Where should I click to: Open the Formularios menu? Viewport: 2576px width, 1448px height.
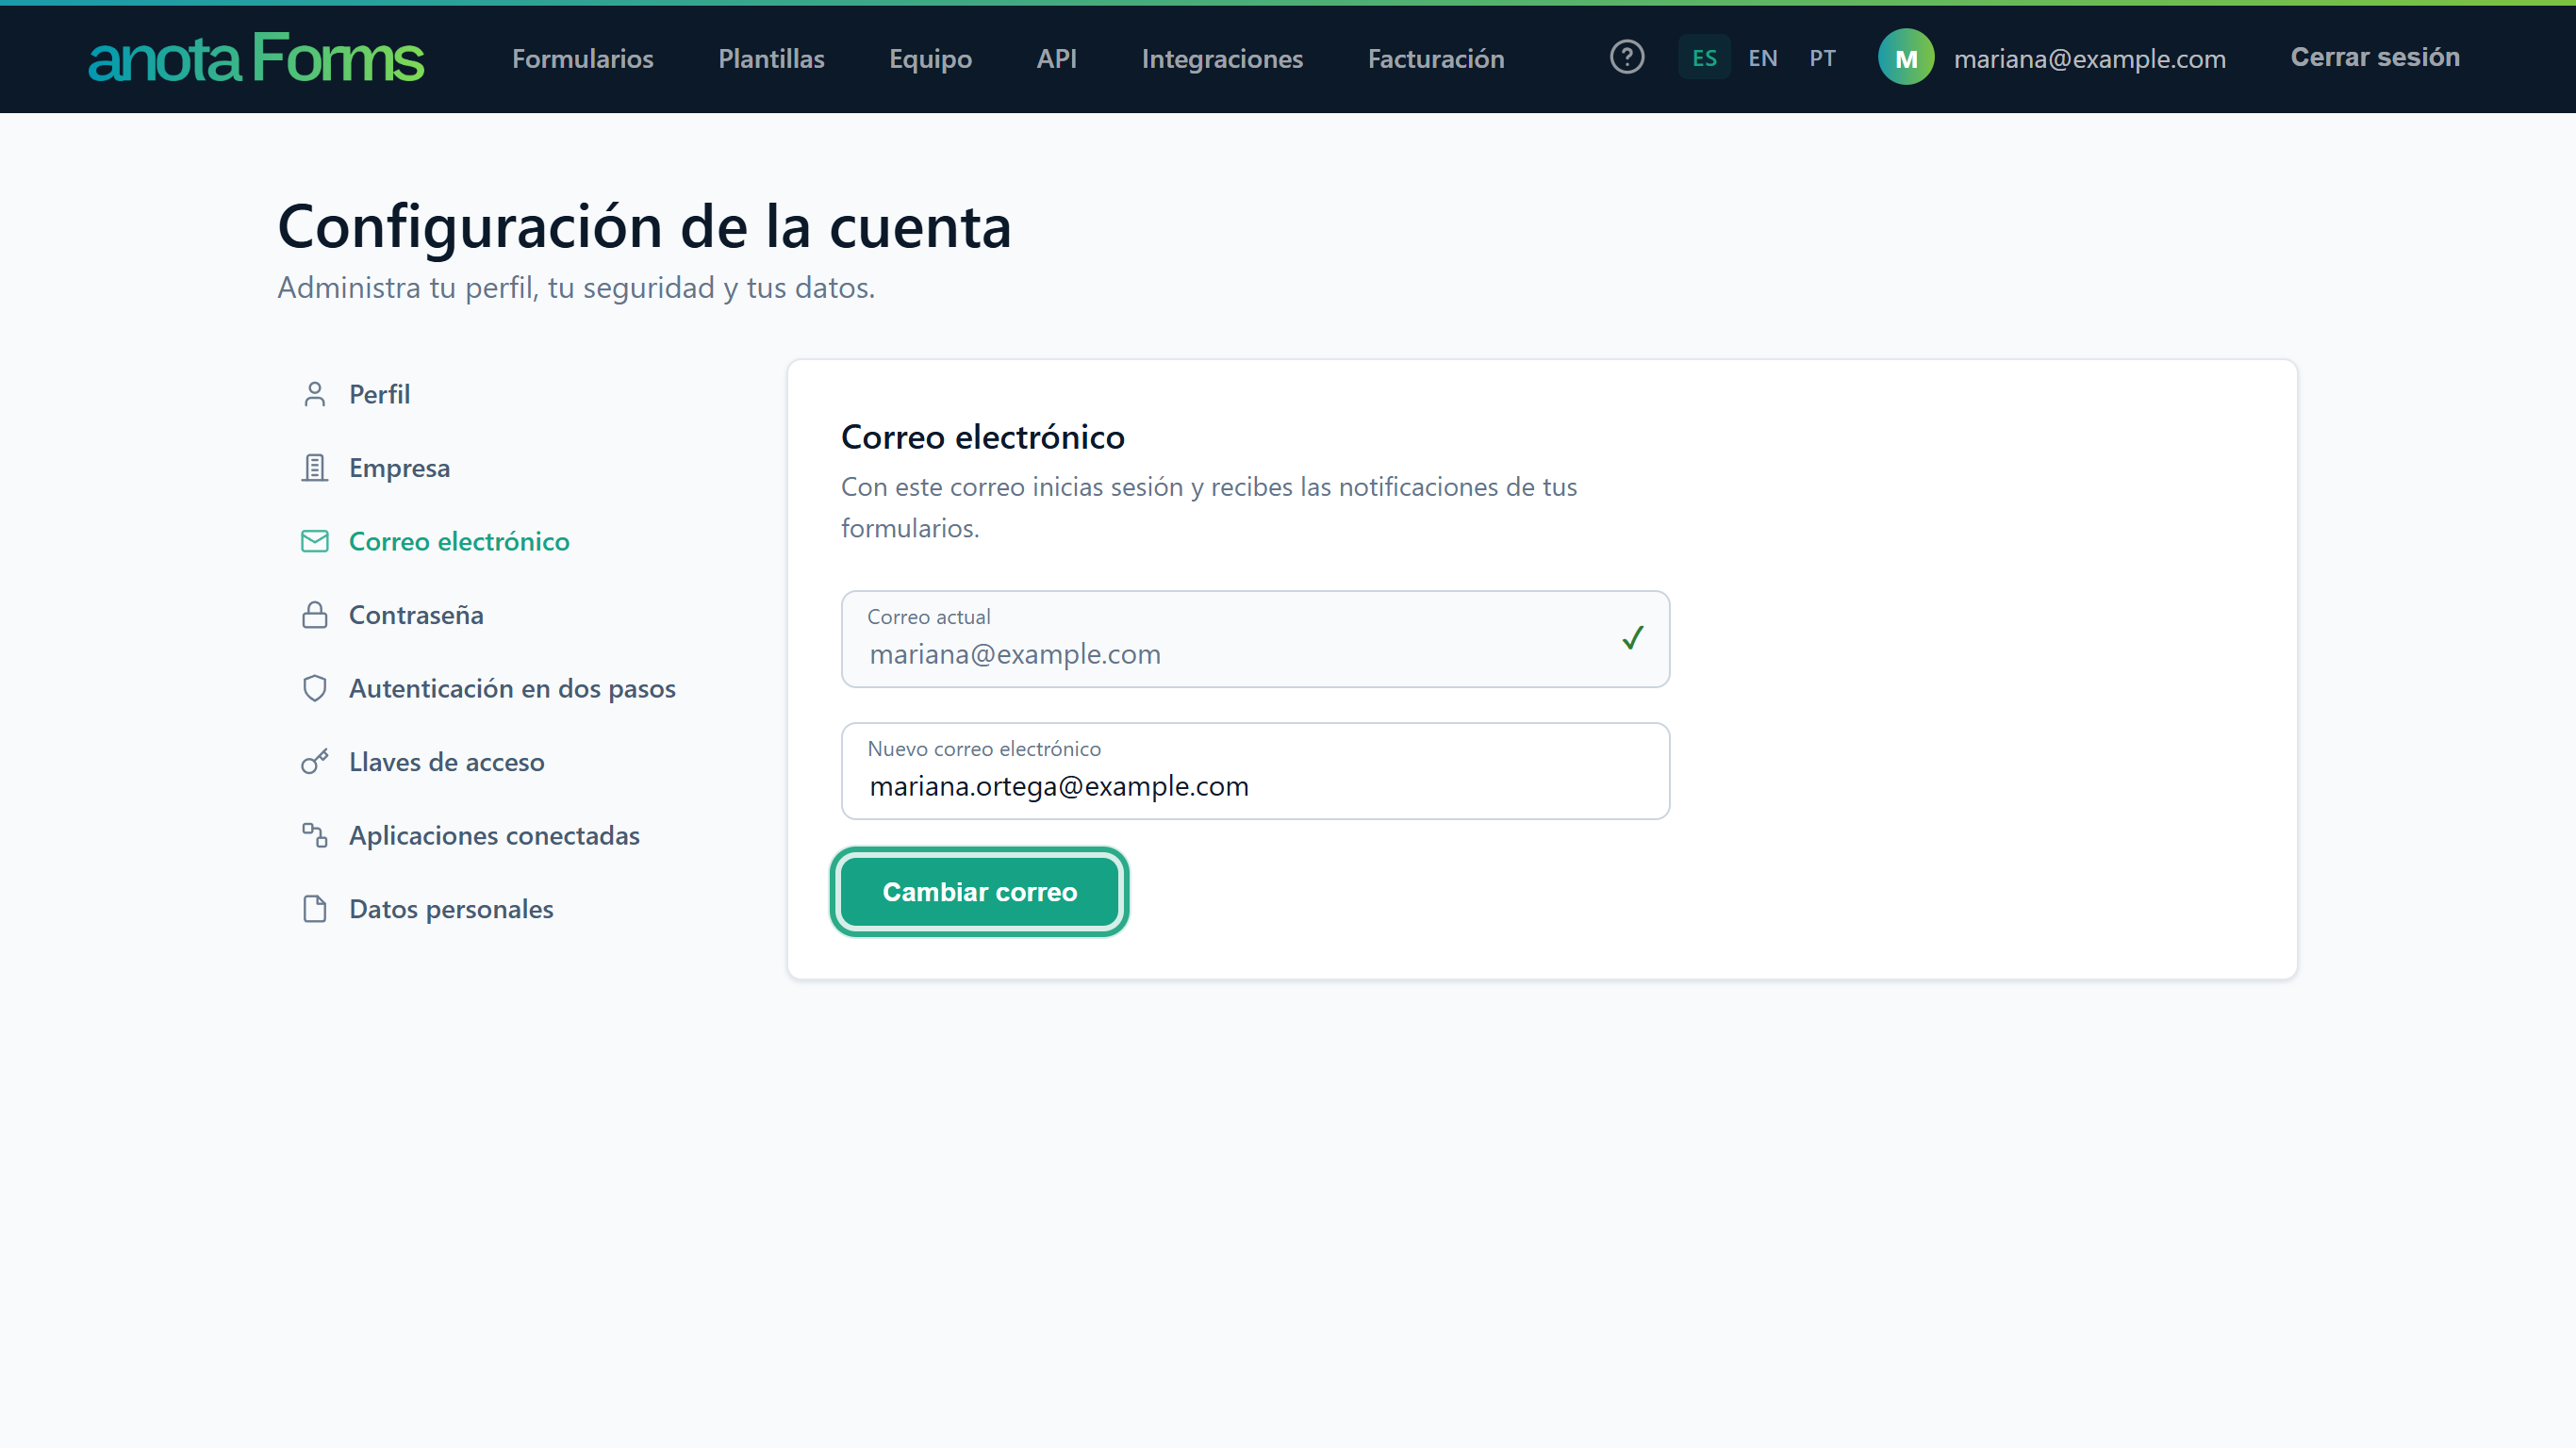point(582,59)
